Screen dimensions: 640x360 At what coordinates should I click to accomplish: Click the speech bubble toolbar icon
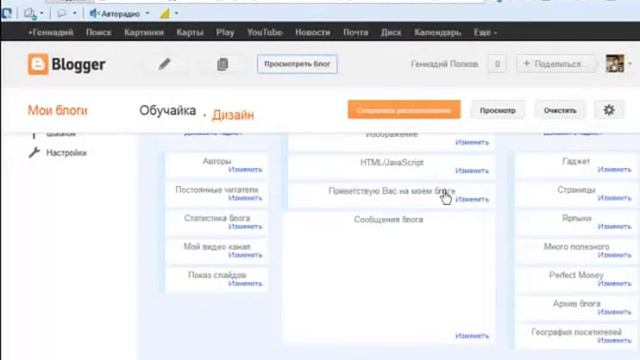pos(62,13)
